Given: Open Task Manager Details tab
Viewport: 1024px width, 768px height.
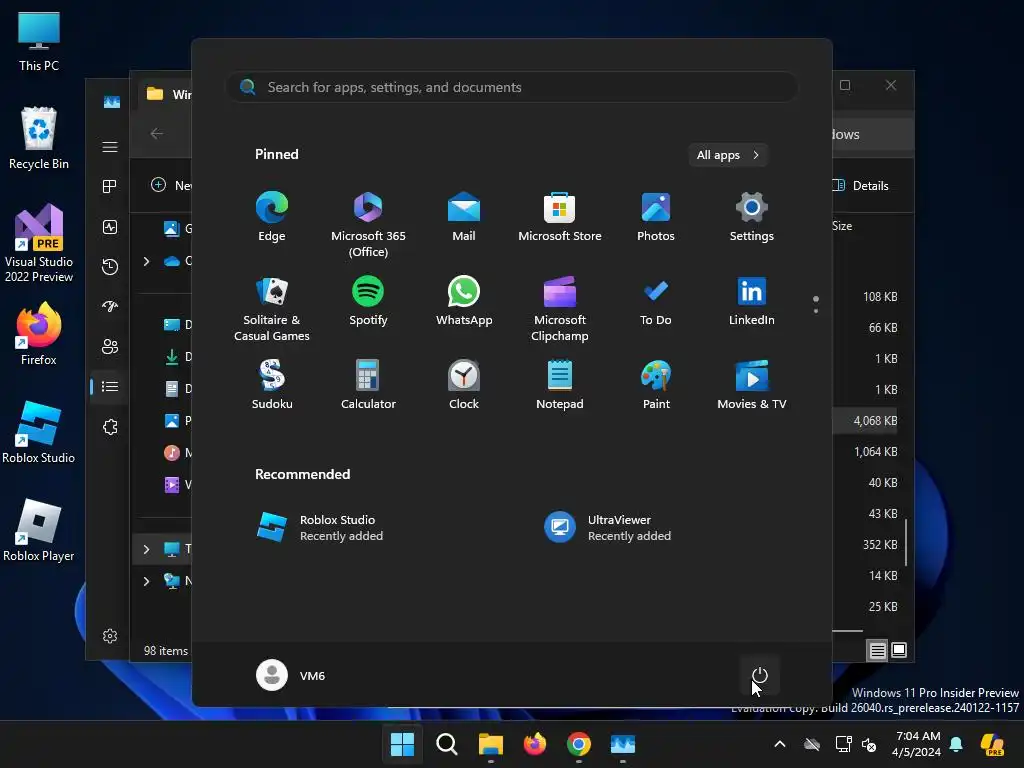Looking at the screenshot, I should 110,387.
